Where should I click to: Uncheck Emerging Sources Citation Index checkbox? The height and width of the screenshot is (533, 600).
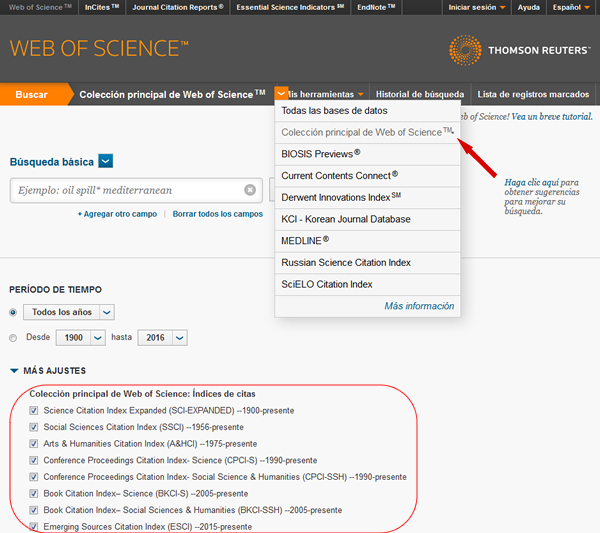(x=35, y=526)
